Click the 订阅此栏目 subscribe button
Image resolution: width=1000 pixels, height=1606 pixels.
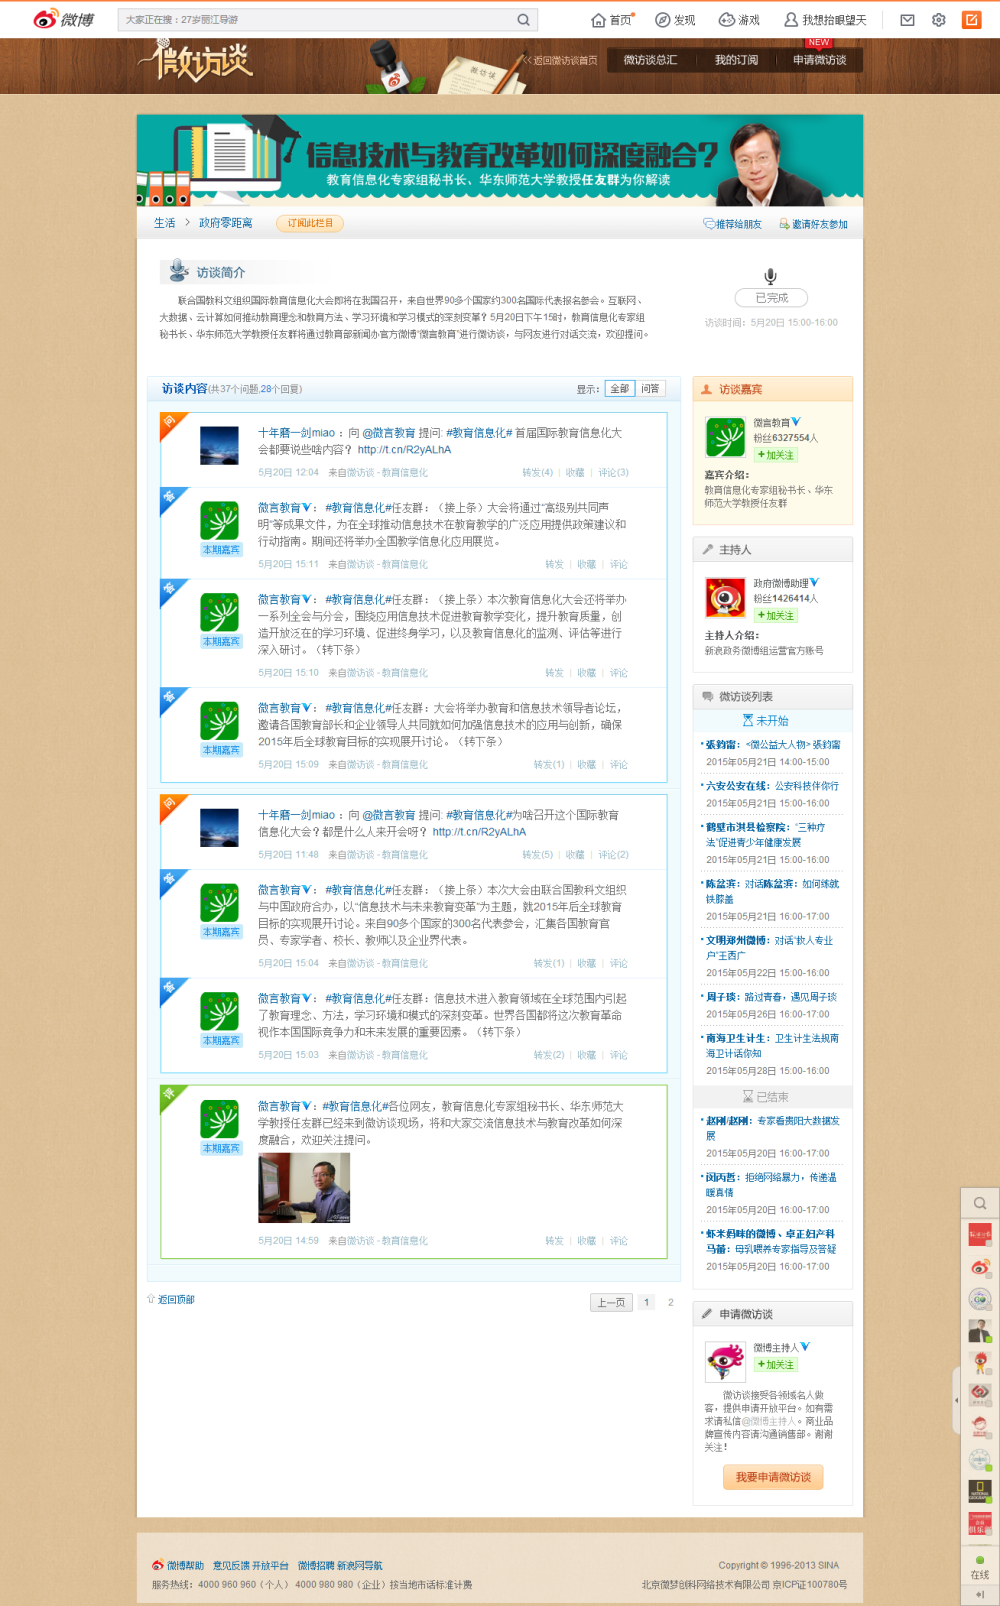[x=310, y=223]
